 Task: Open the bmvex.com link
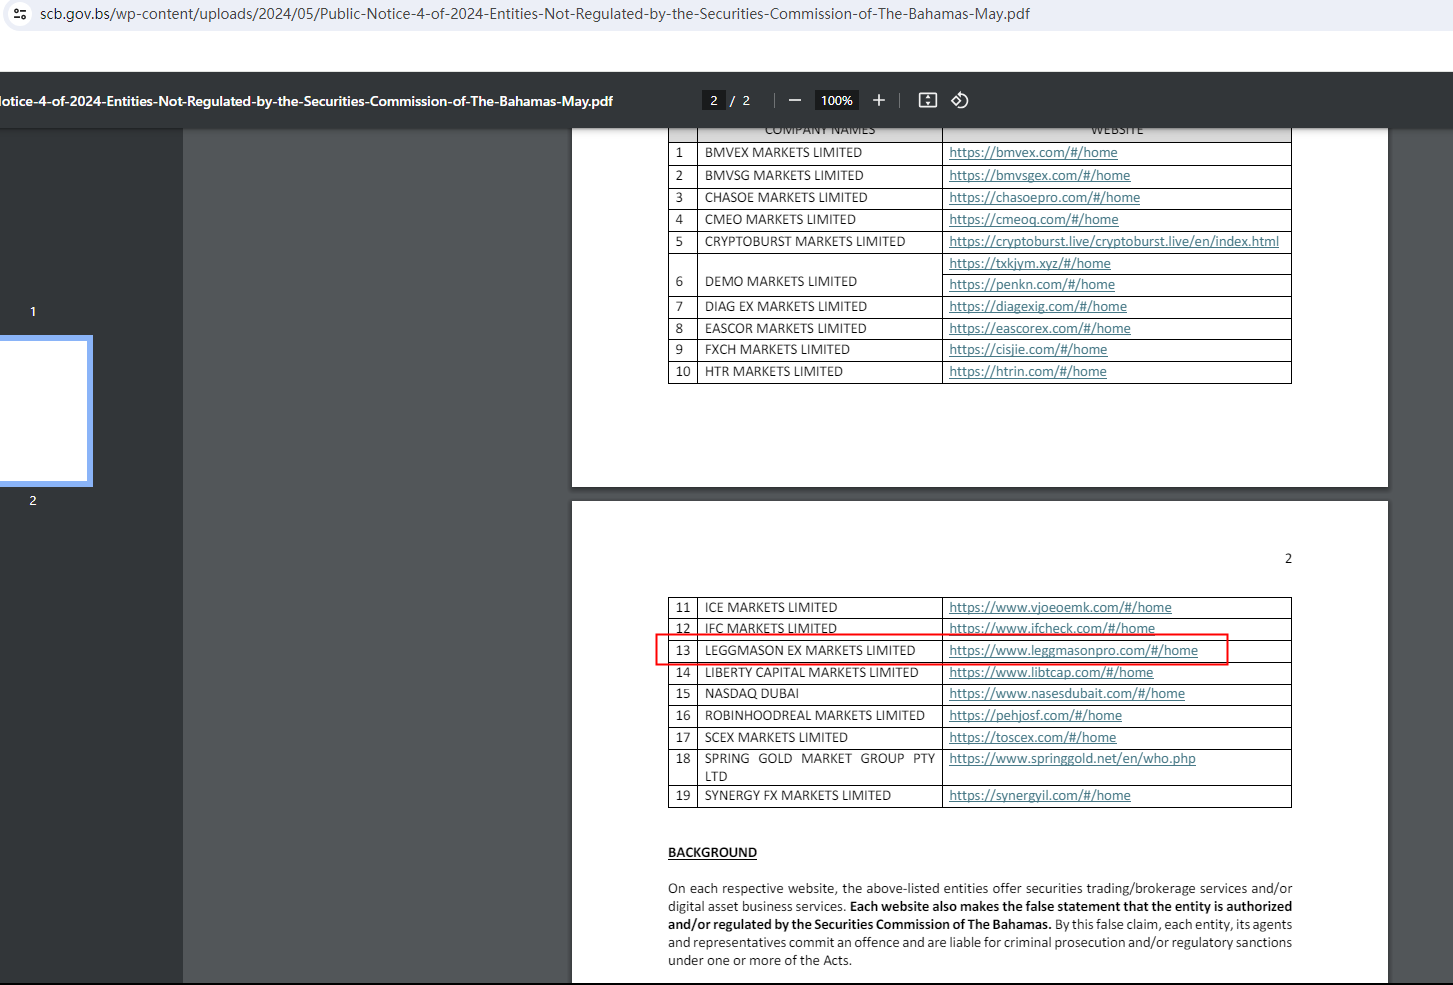pyautogui.click(x=1033, y=153)
